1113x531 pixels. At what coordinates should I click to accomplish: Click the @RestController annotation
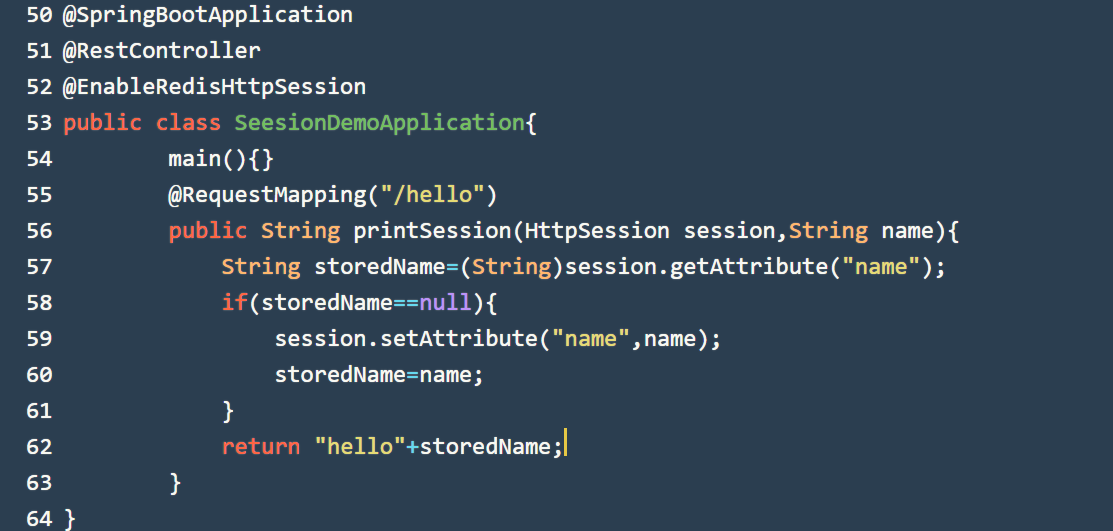tap(161, 51)
